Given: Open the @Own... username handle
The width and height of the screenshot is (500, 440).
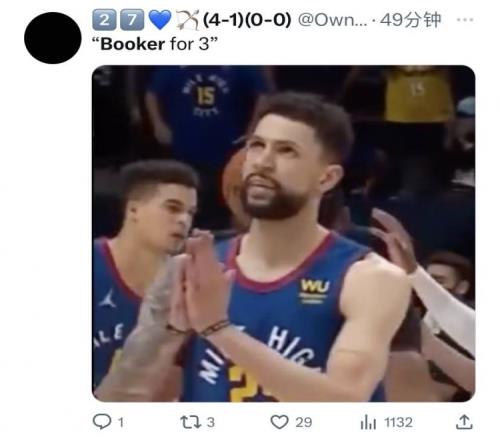Looking at the screenshot, I should tap(332, 20).
